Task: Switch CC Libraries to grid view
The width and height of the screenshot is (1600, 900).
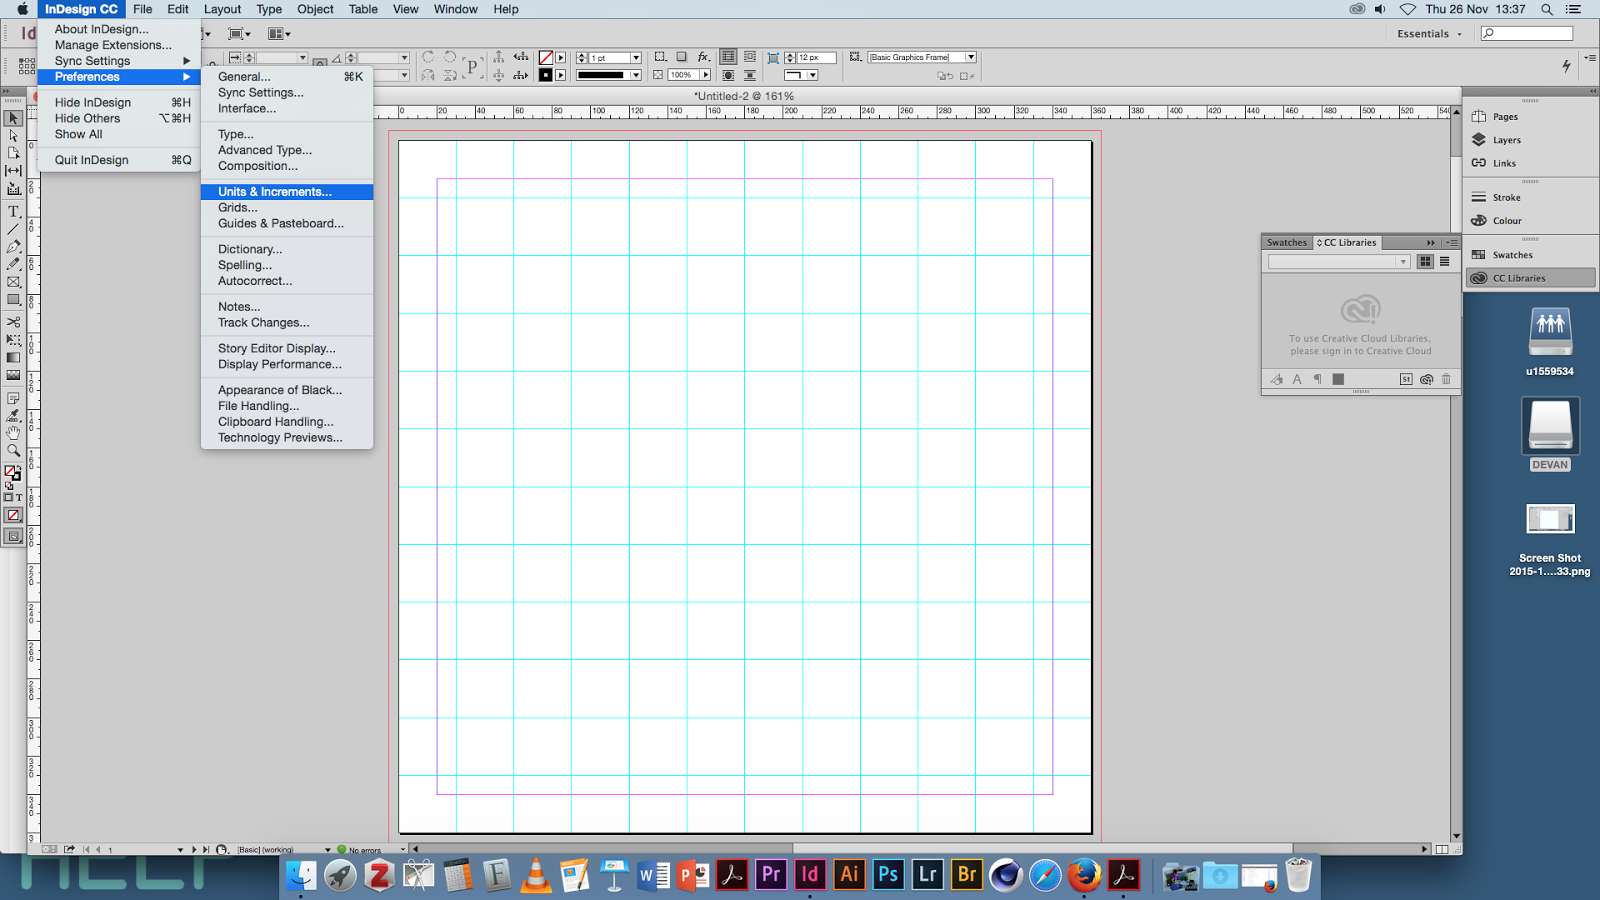Action: [x=1425, y=262]
